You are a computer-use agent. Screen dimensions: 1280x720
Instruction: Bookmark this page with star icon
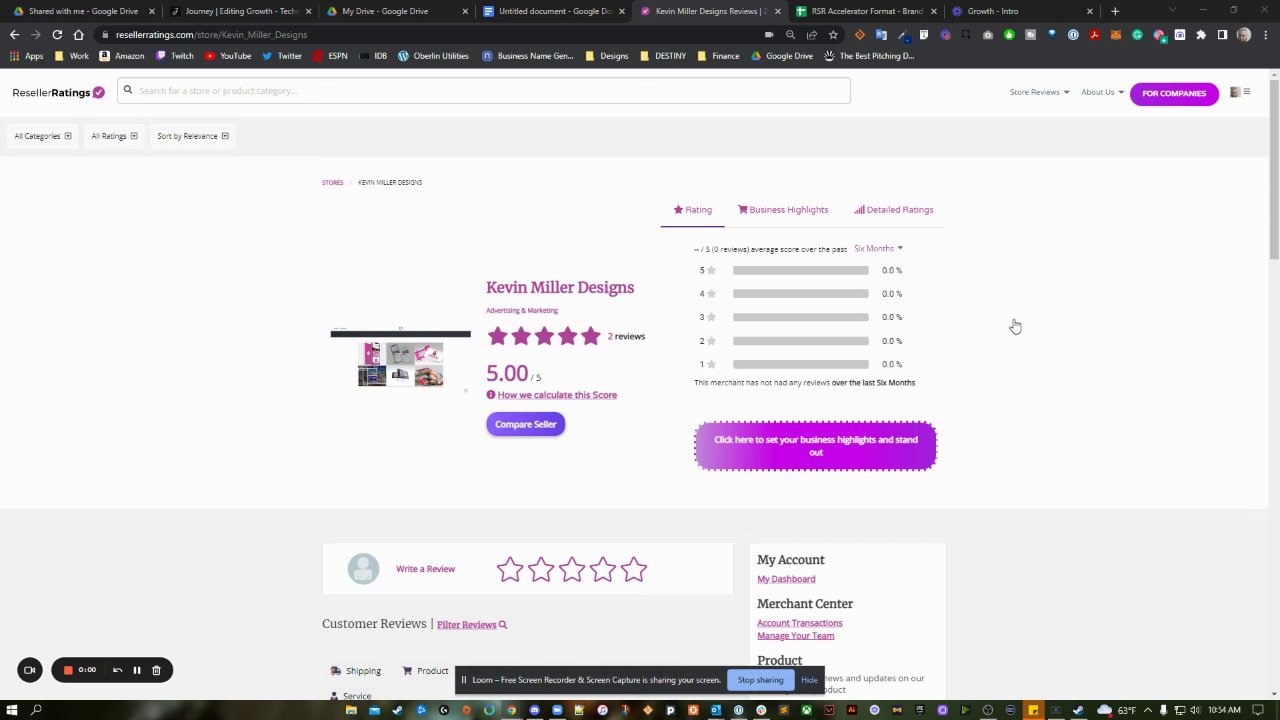tap(833, 34)
